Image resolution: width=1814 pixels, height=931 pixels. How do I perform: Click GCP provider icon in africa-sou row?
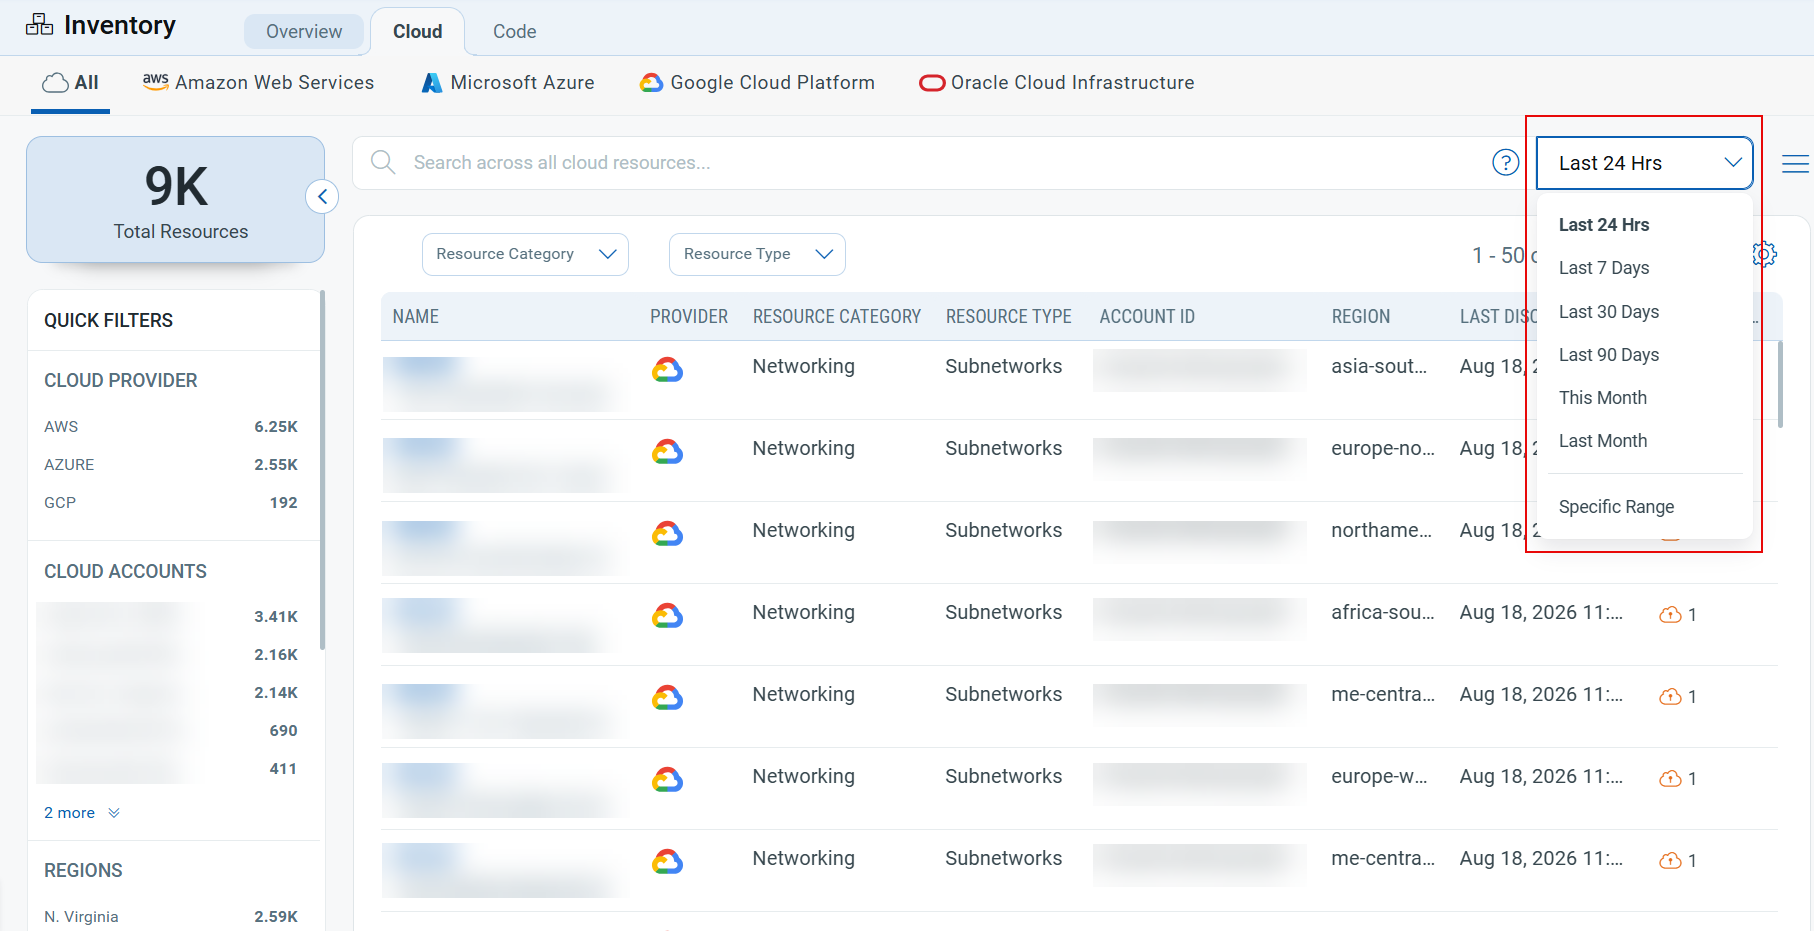coord(667,616)
